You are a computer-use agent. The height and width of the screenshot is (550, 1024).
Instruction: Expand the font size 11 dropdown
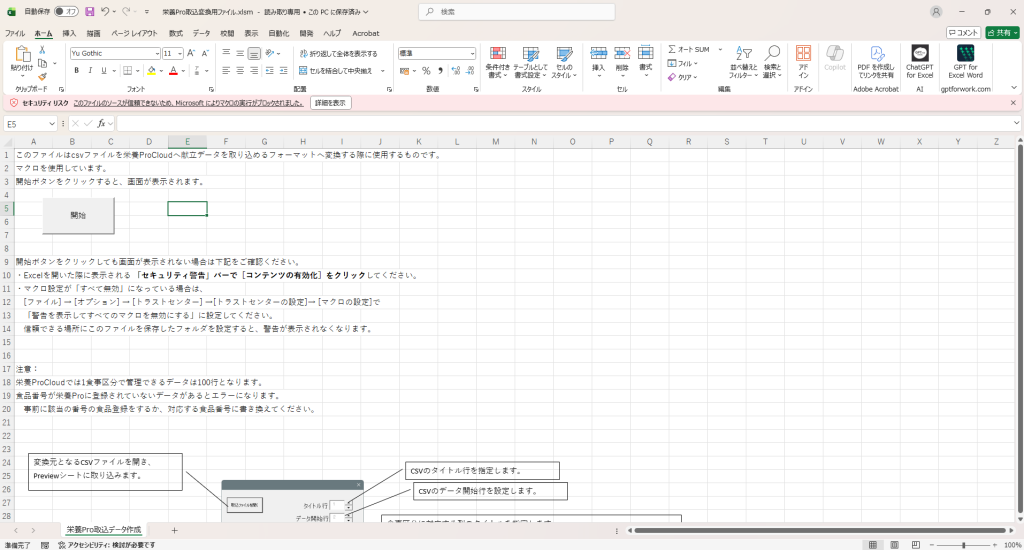point(180,53)
